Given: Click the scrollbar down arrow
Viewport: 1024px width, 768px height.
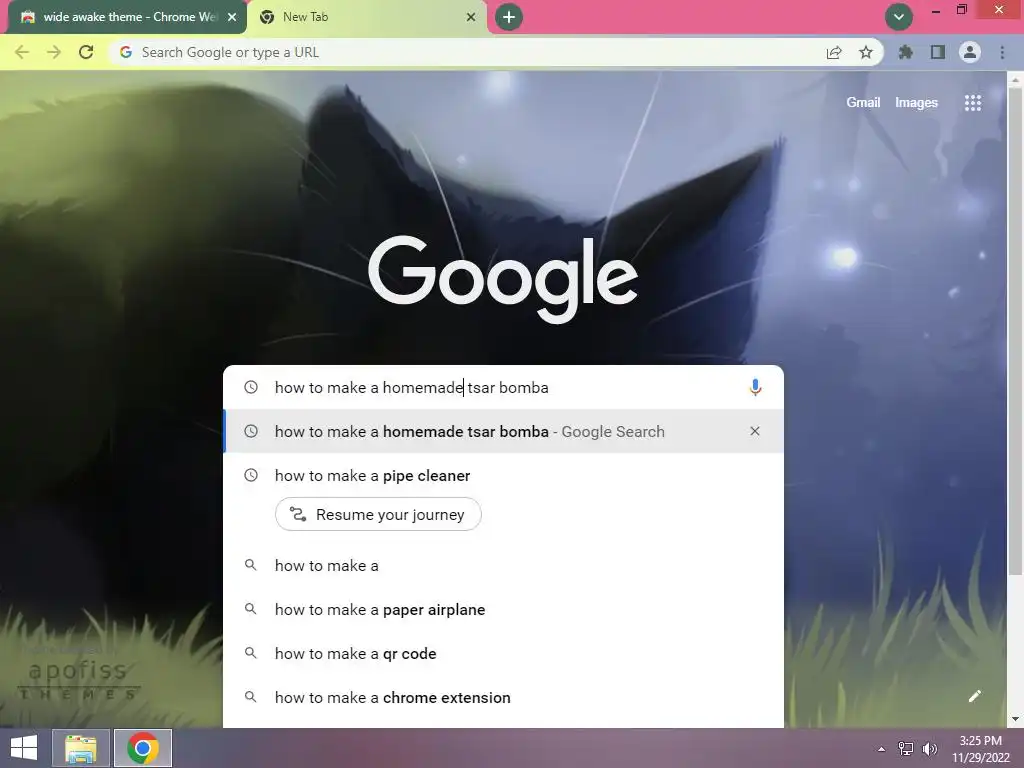Looking at the screenshot, I should point(1015,719).
